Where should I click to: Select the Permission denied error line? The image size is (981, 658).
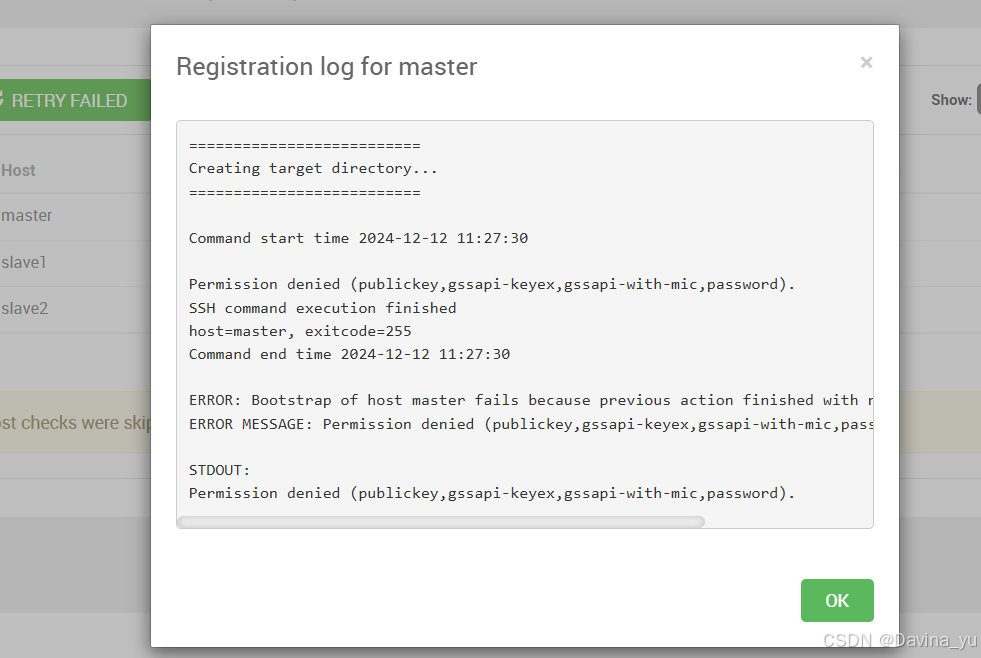point(490,283)
